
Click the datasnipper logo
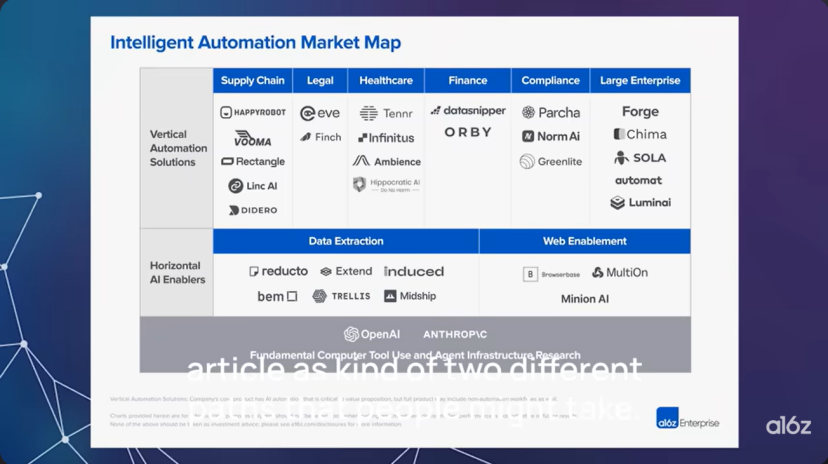pos(468,110)
